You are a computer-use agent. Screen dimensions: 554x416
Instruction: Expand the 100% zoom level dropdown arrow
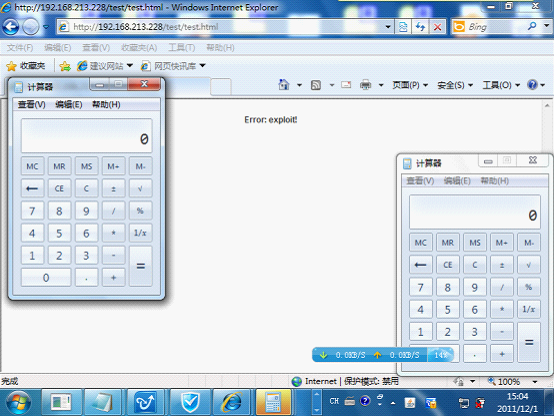[535, 382]
